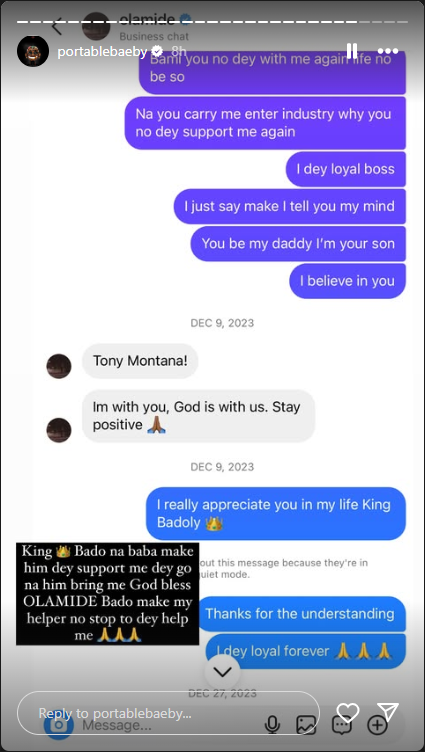Click the Reply to portablebaeby input field
The width and height of the screenshot is (425, 752).
click(x=168, y=713)
